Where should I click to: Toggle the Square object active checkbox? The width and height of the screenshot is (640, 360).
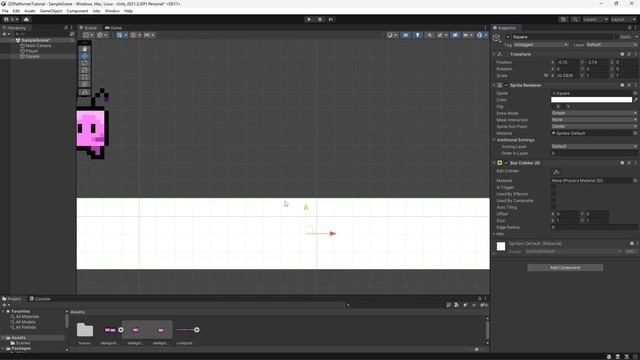tap(508, 37)
